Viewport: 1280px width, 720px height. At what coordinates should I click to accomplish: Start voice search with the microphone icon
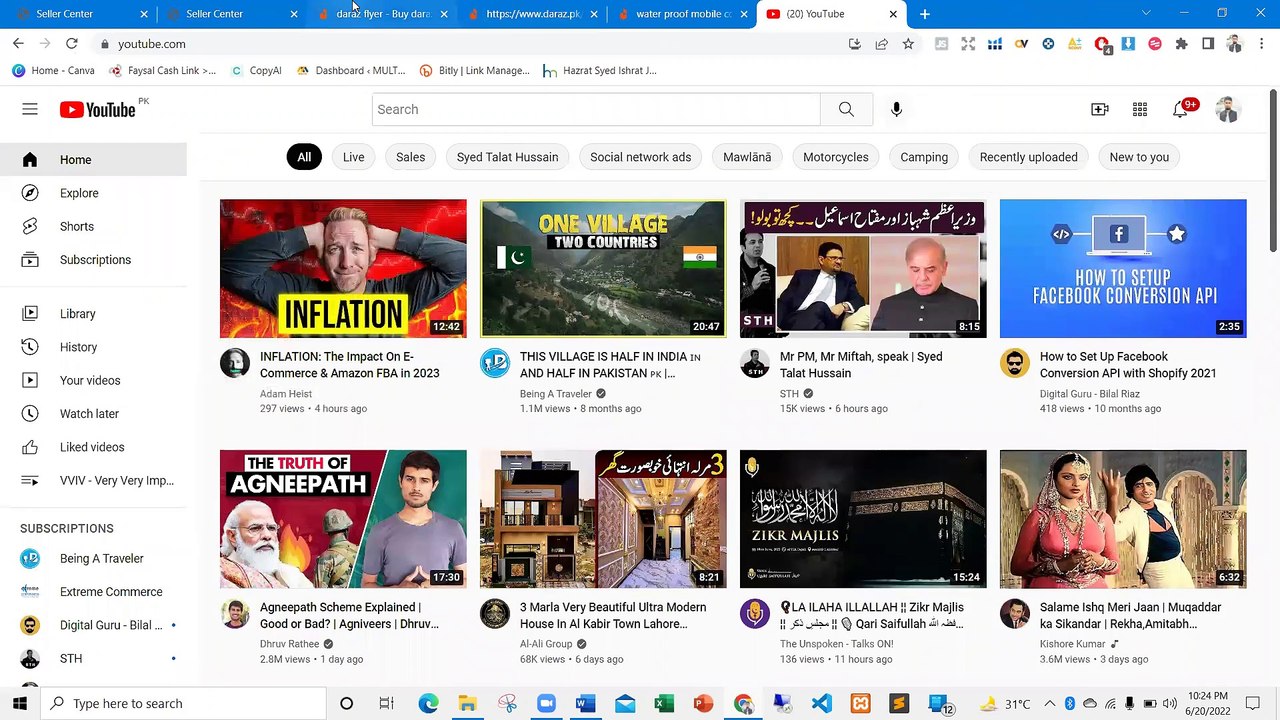(896, 109)
